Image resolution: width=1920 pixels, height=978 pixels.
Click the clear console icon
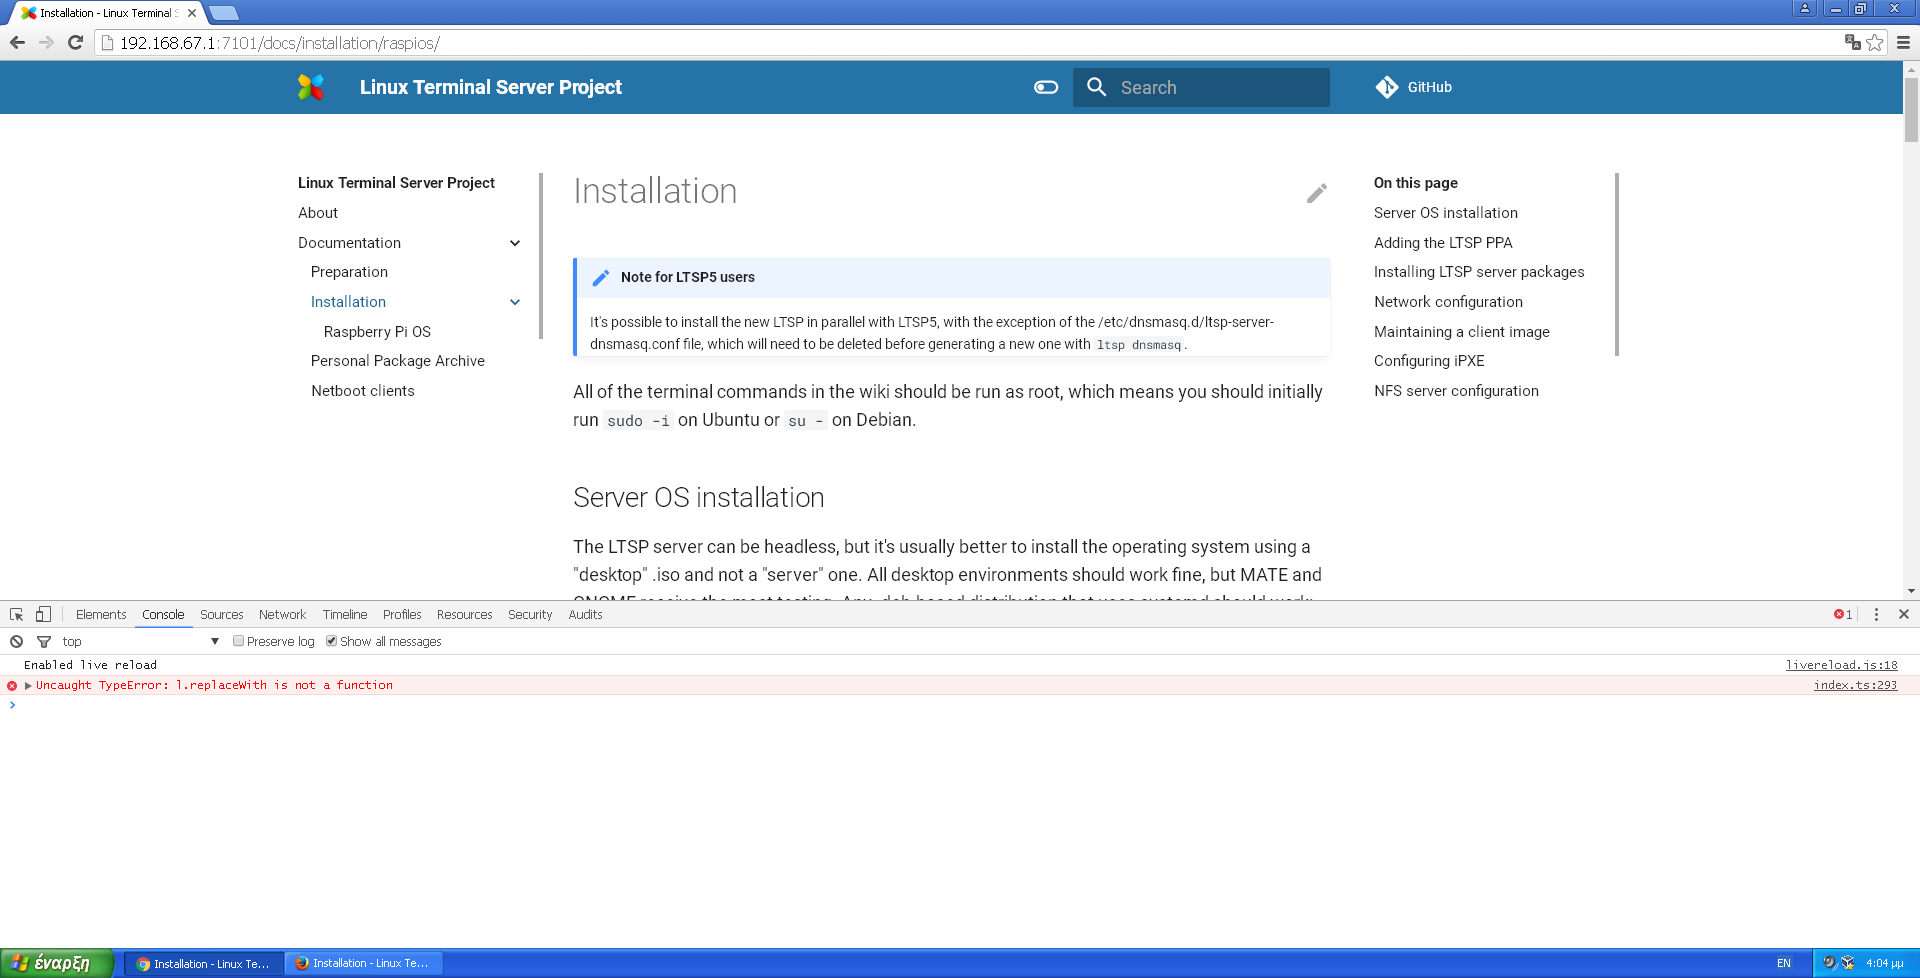click(17, 641)
